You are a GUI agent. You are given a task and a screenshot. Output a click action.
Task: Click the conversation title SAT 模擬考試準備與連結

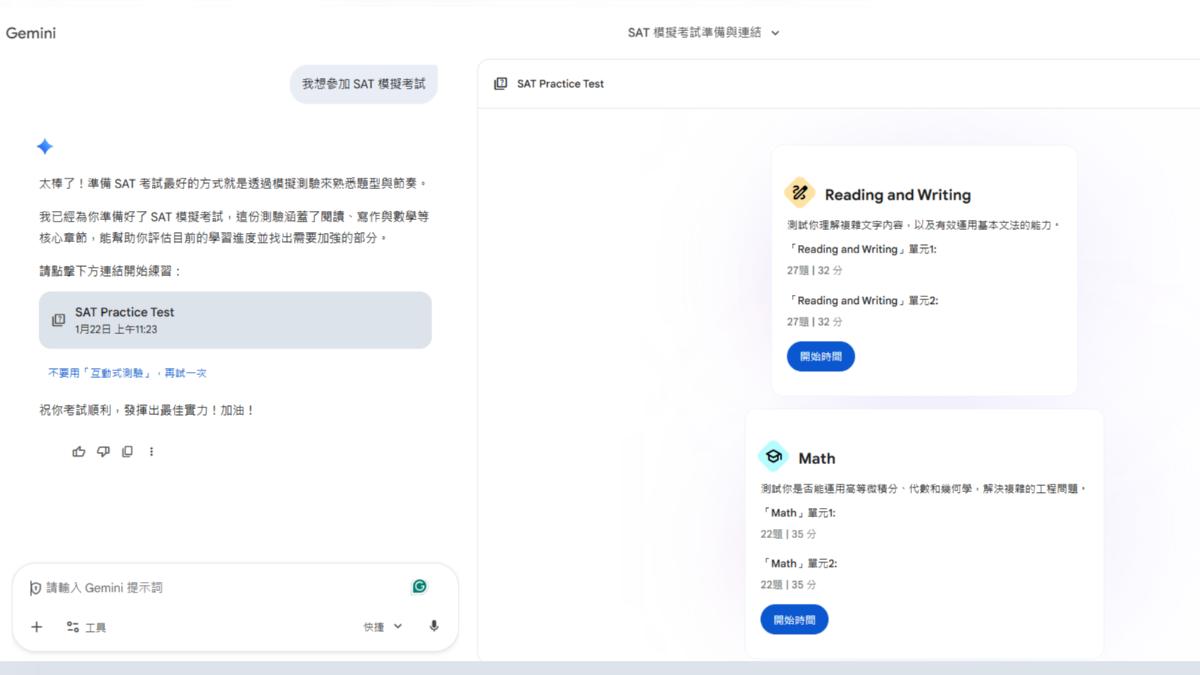[694, 33]
